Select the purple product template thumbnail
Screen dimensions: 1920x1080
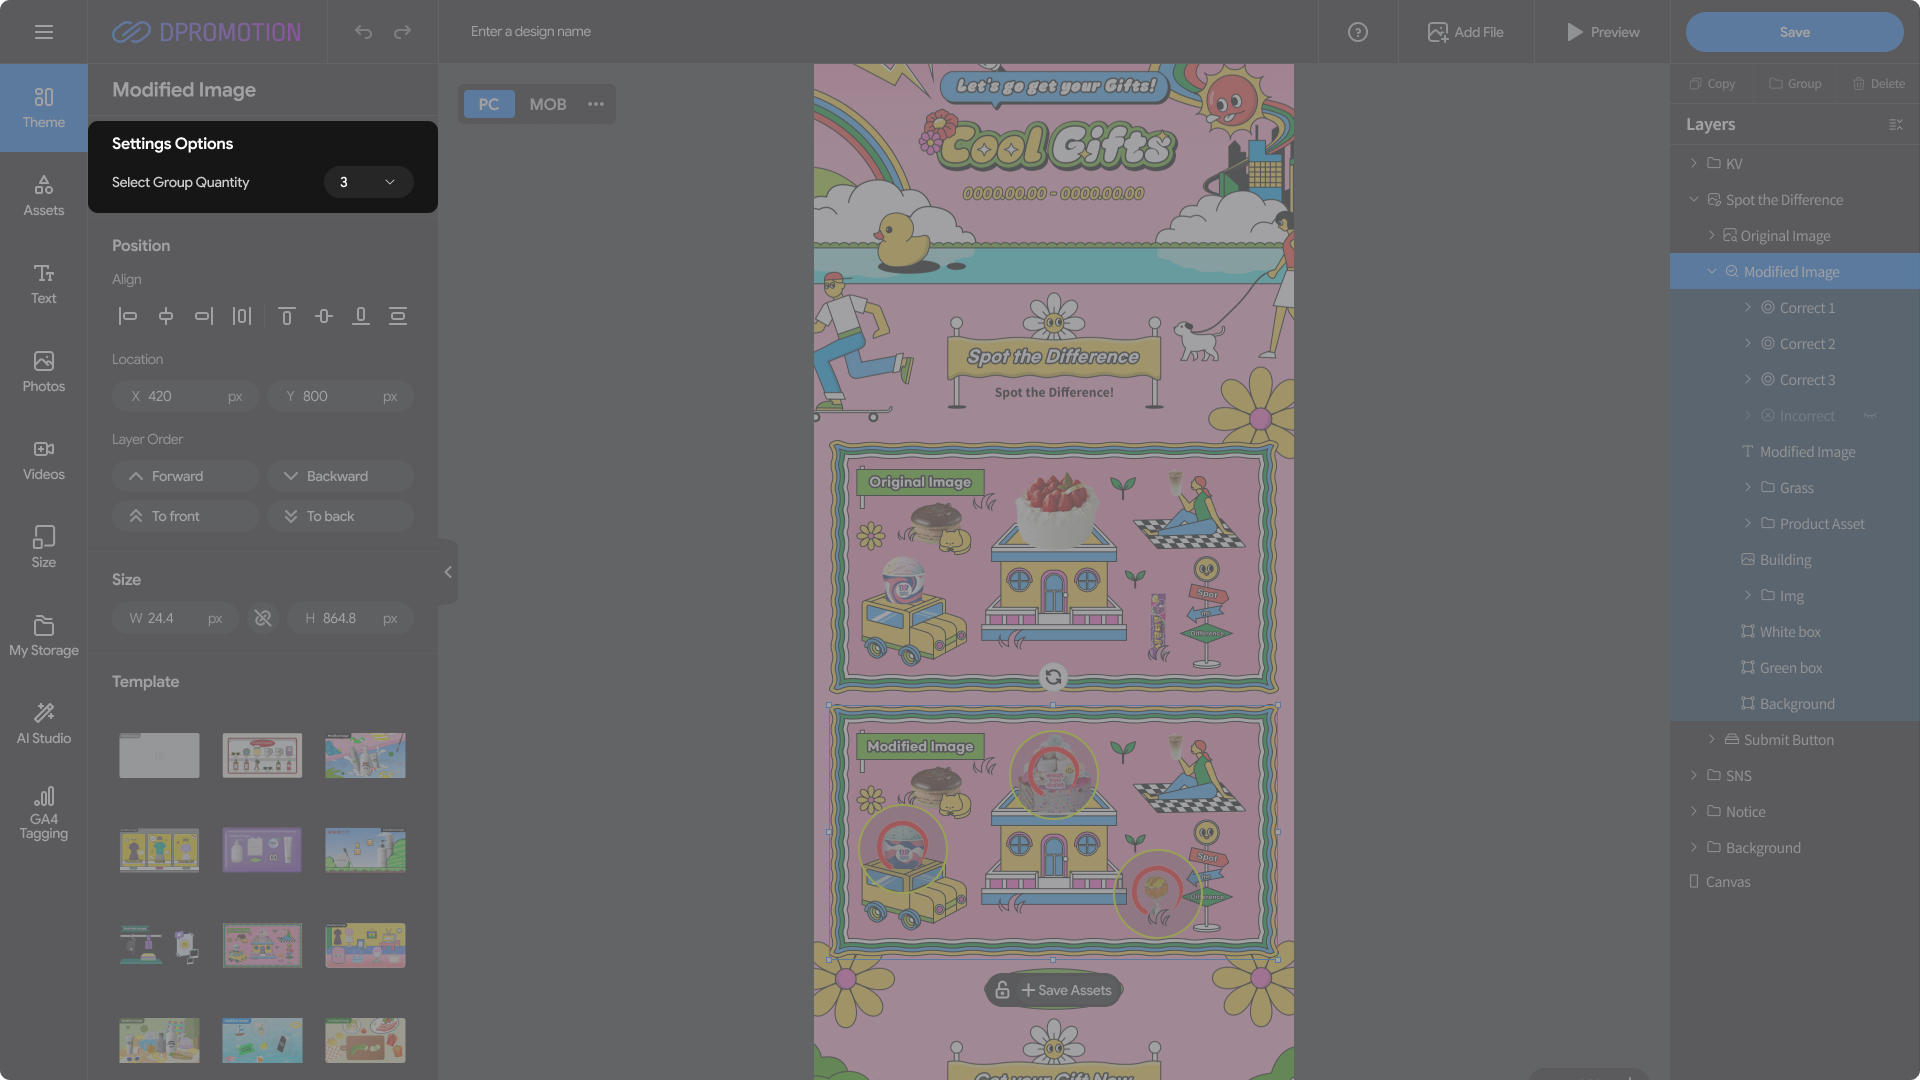click(x=262, y=850)
